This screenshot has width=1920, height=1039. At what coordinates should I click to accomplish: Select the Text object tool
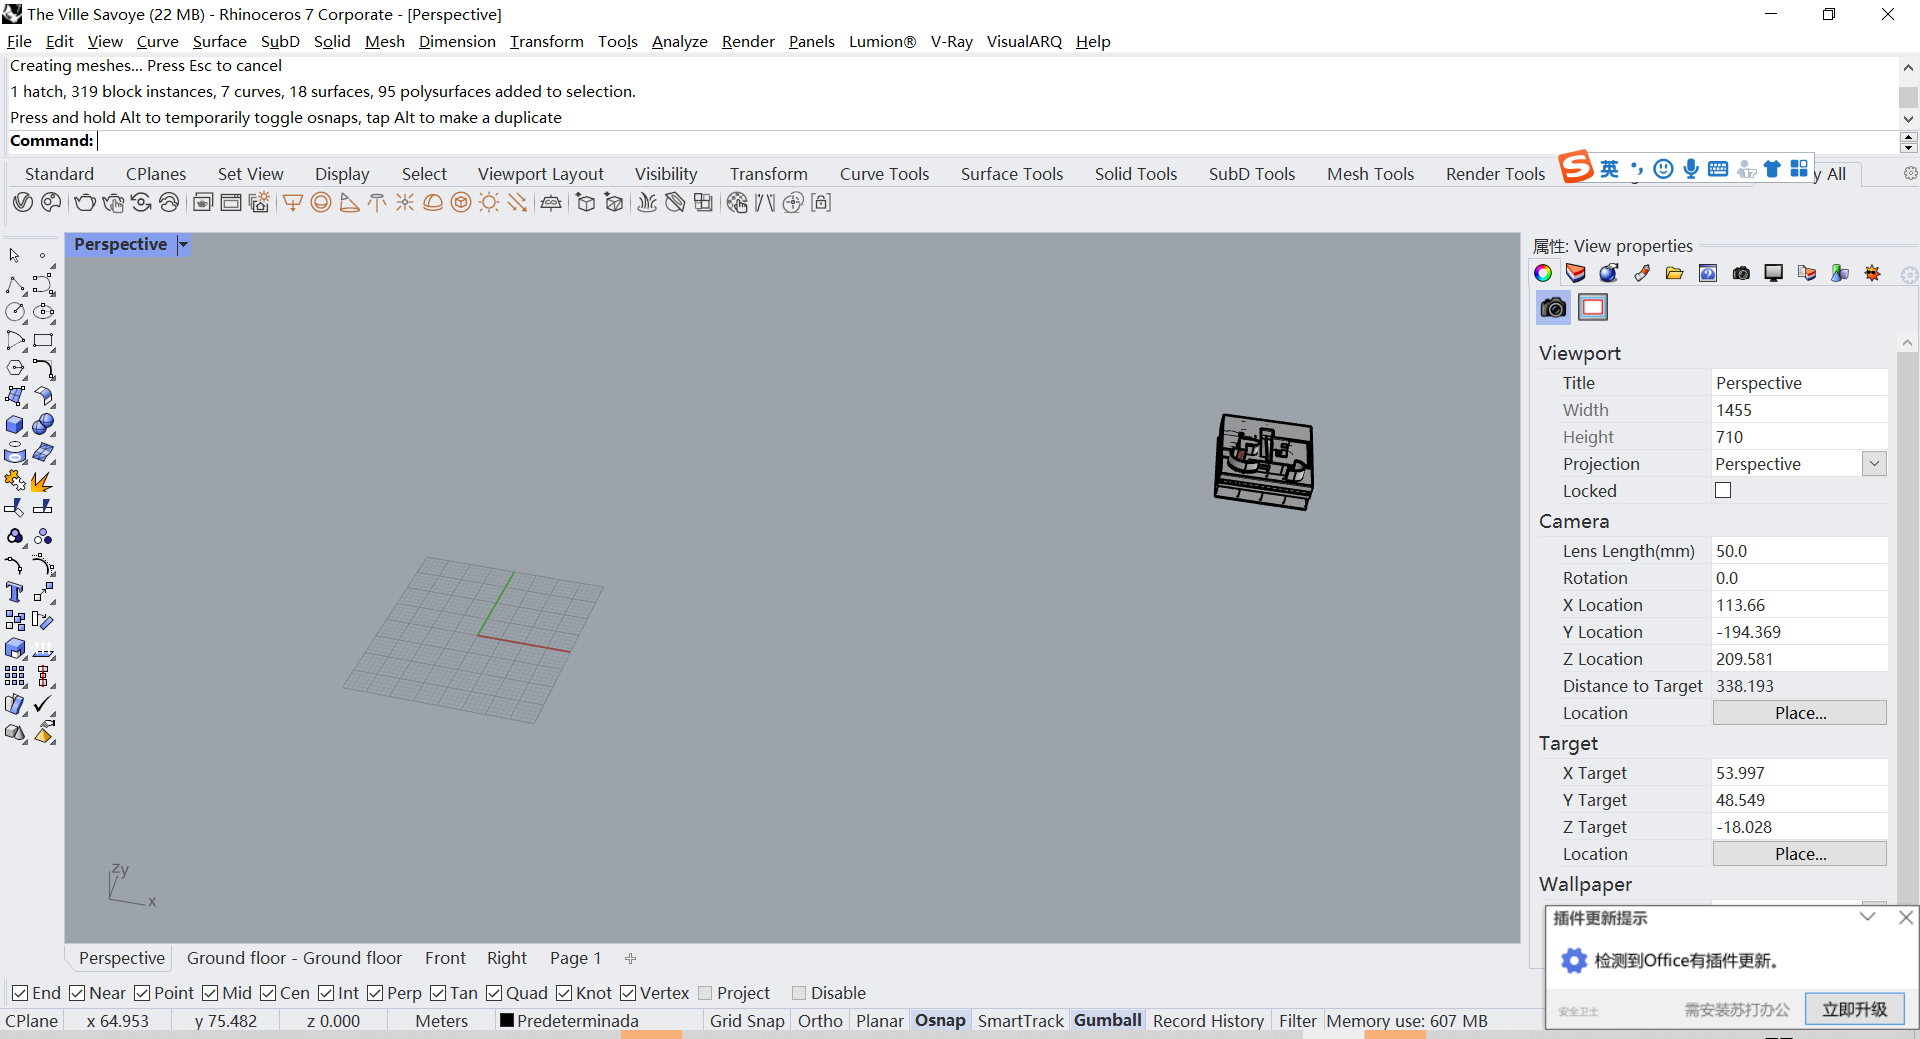tap(15, 593)
